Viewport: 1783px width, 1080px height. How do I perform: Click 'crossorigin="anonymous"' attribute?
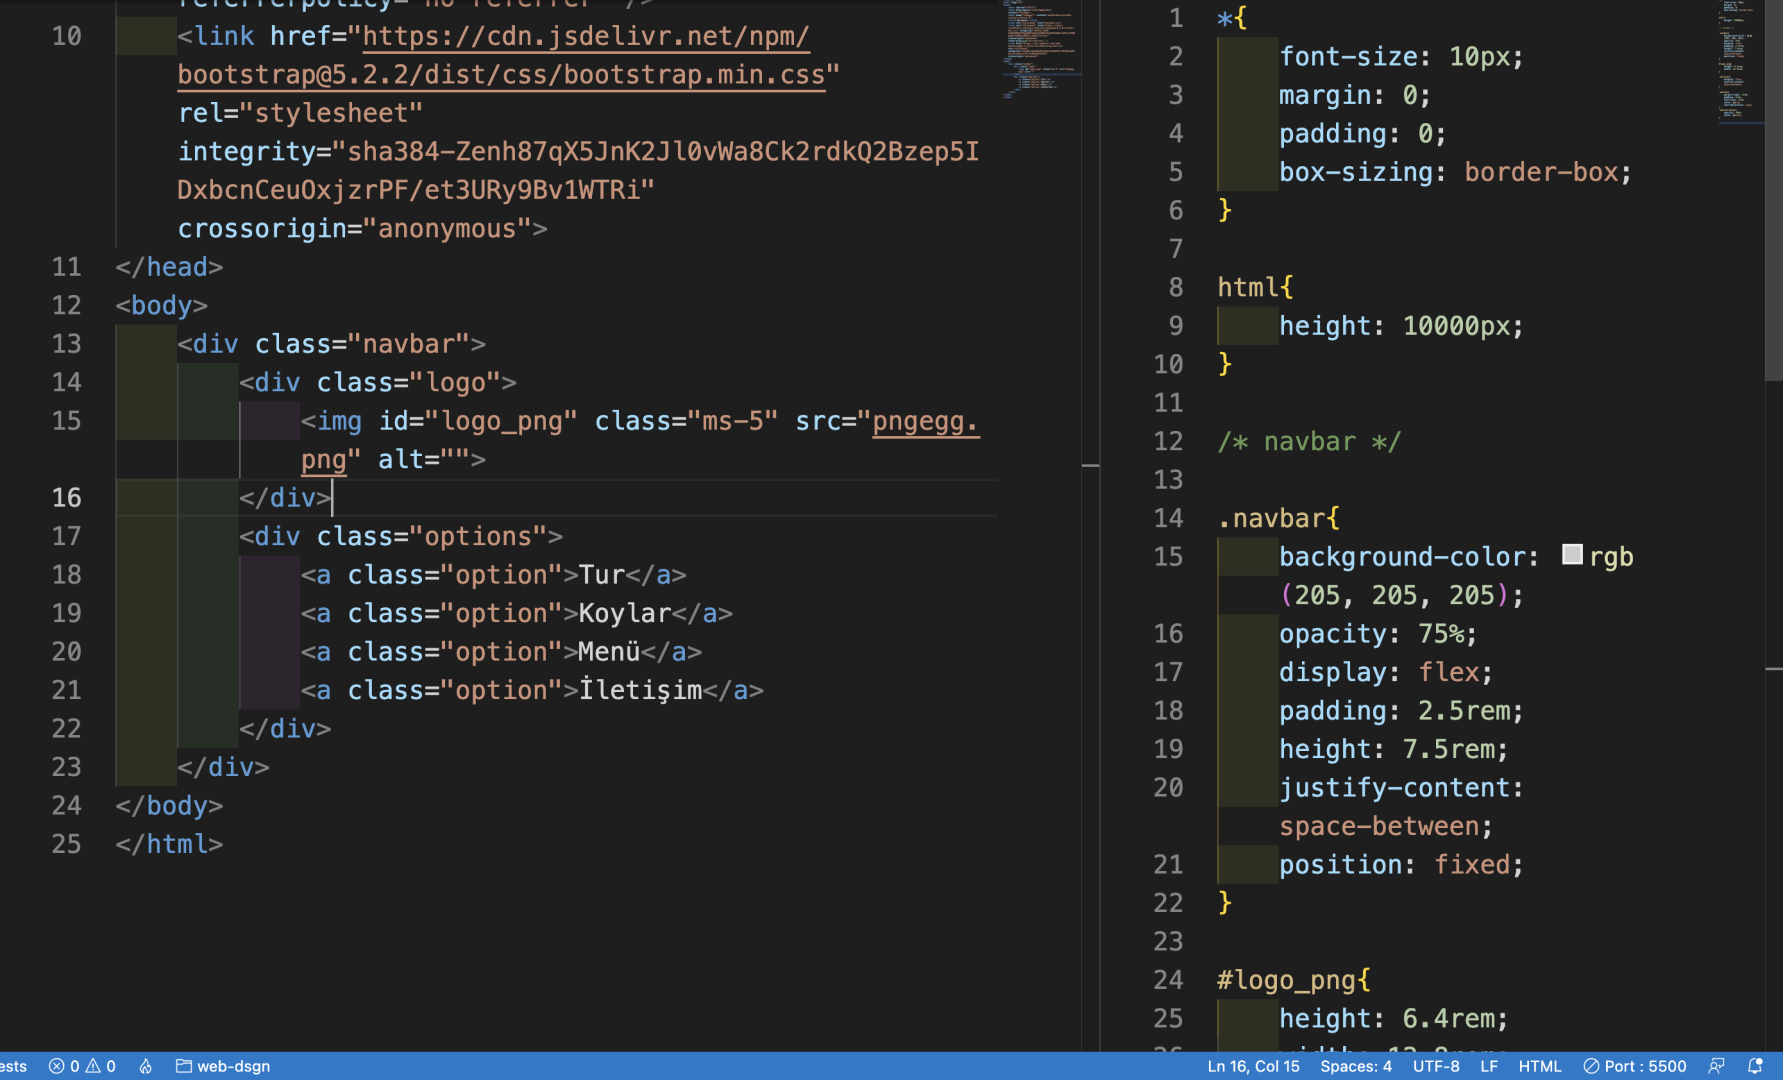355,229
